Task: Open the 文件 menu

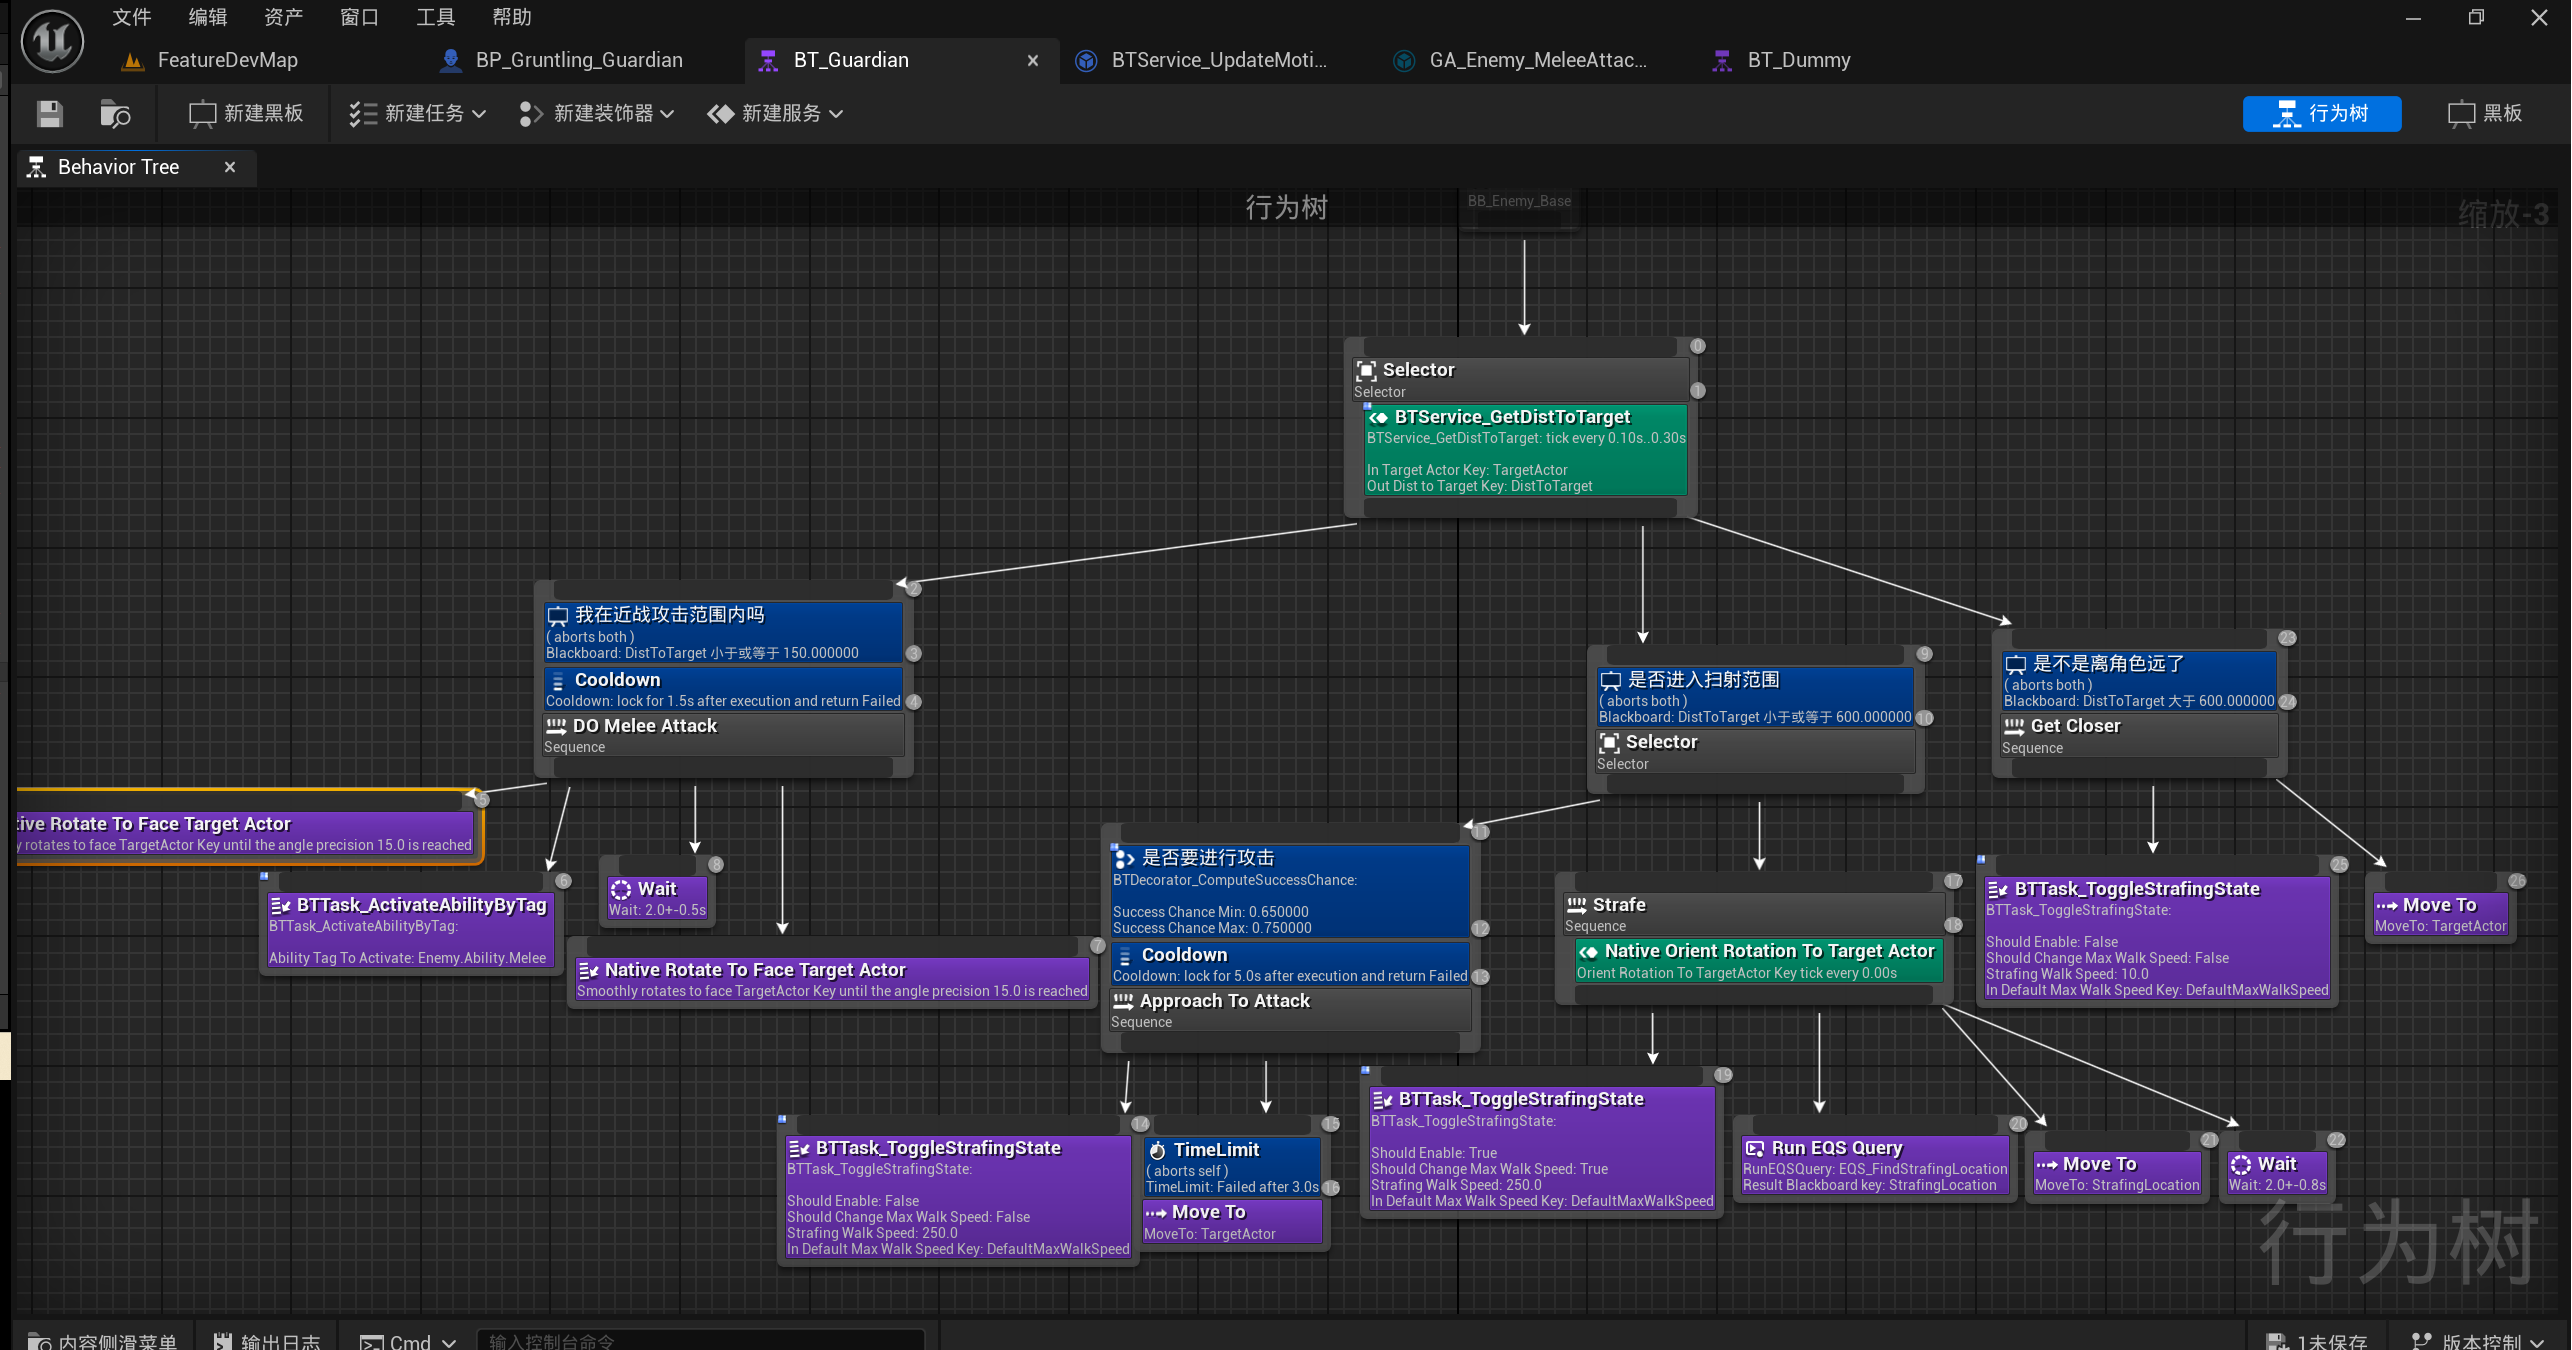Action: tap(131, 17)
